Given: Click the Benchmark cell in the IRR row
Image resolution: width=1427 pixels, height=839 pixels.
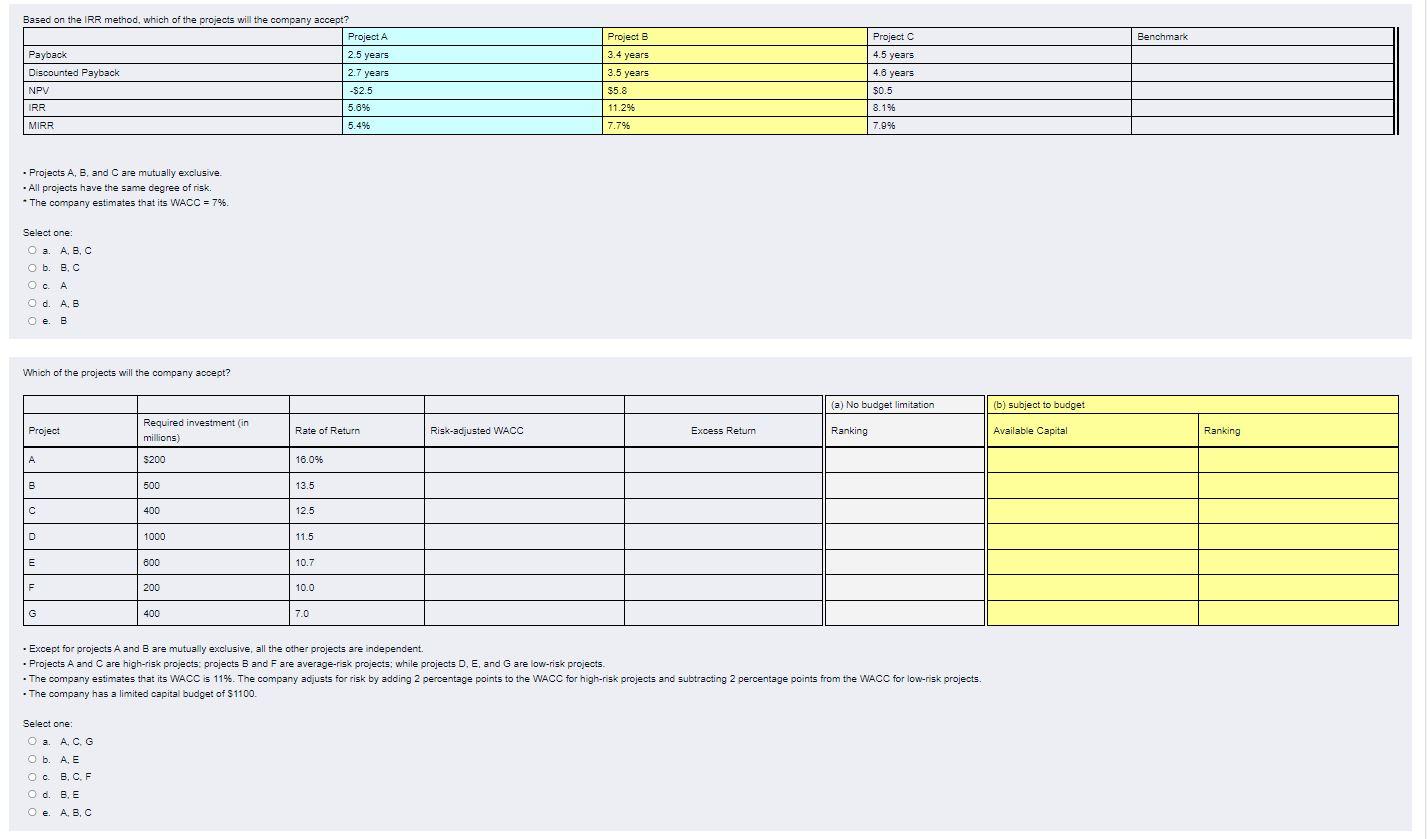Looking at the screenshot, I should 1260,108.
